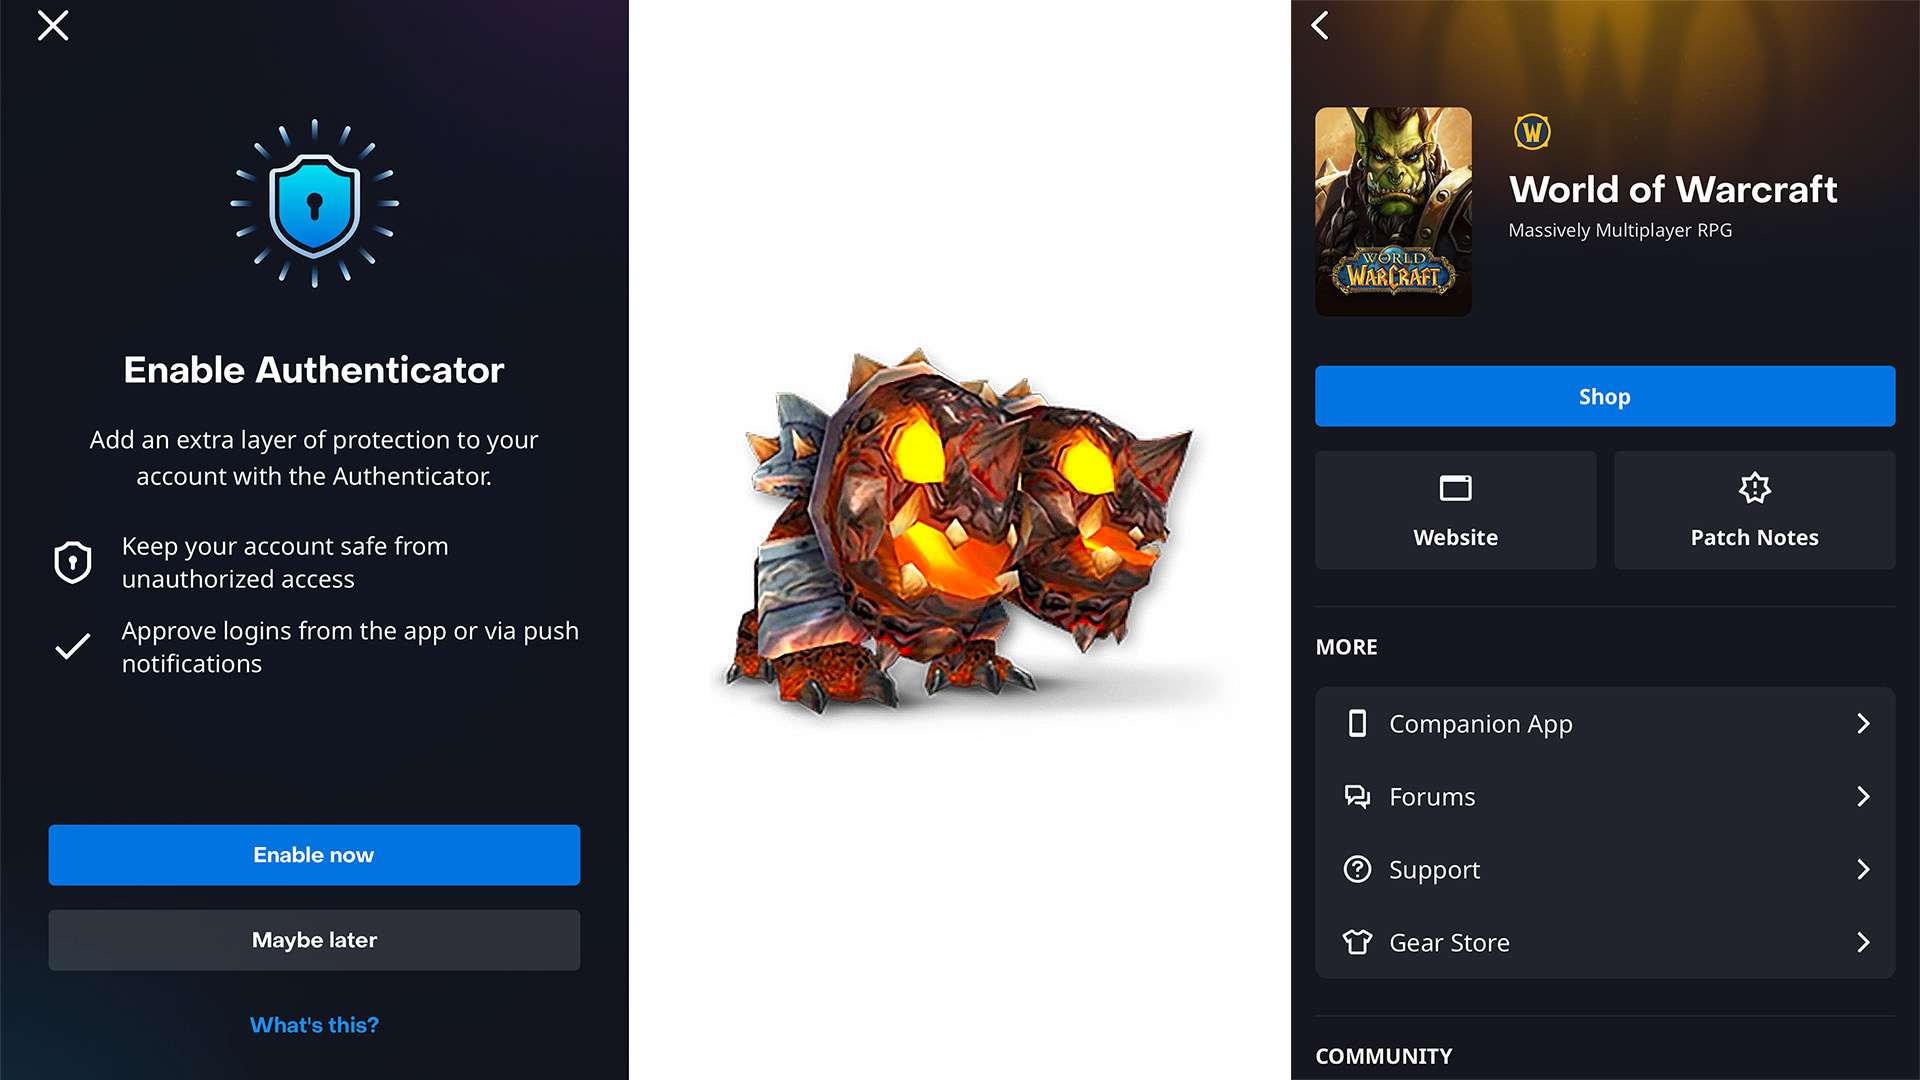This screenshot has height=1080, width=1920.
Task: Select the Shop tab button
Action: click(x=1604, y=397)
